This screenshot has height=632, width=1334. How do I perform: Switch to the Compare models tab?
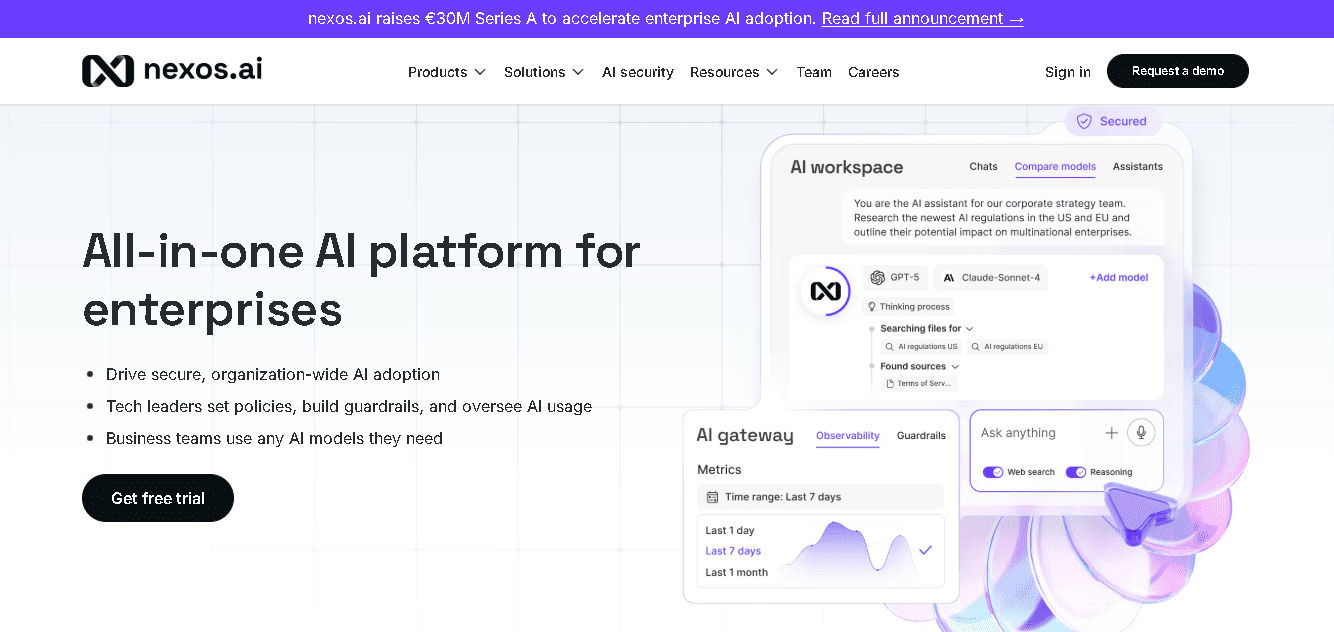pyautogui.click(x=1055, y=167)
